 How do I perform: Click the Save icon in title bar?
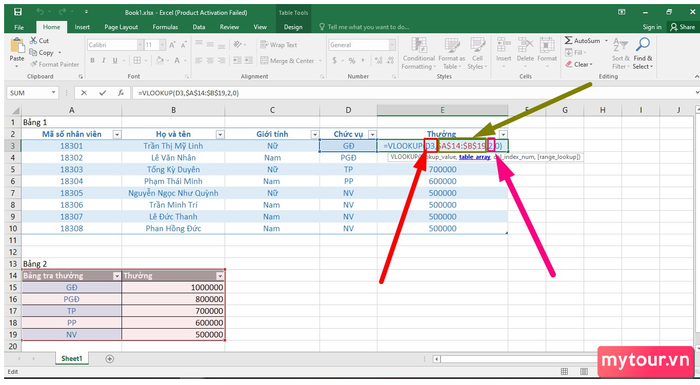(17, 12)
